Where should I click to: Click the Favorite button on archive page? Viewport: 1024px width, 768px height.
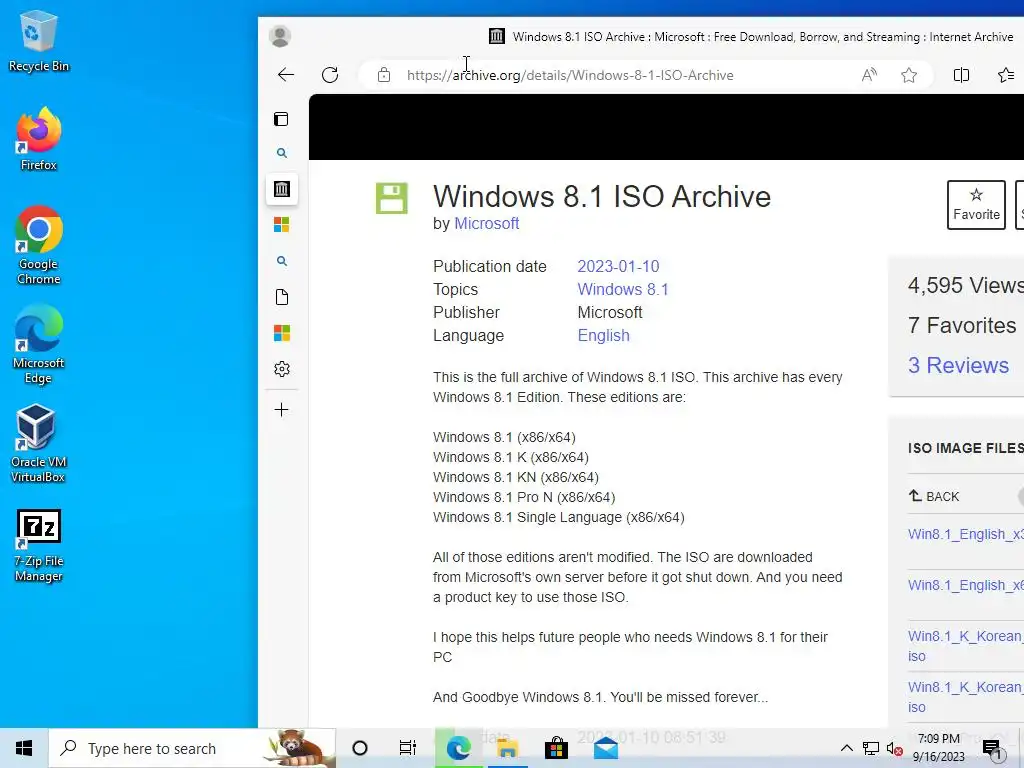click(976, 205)
